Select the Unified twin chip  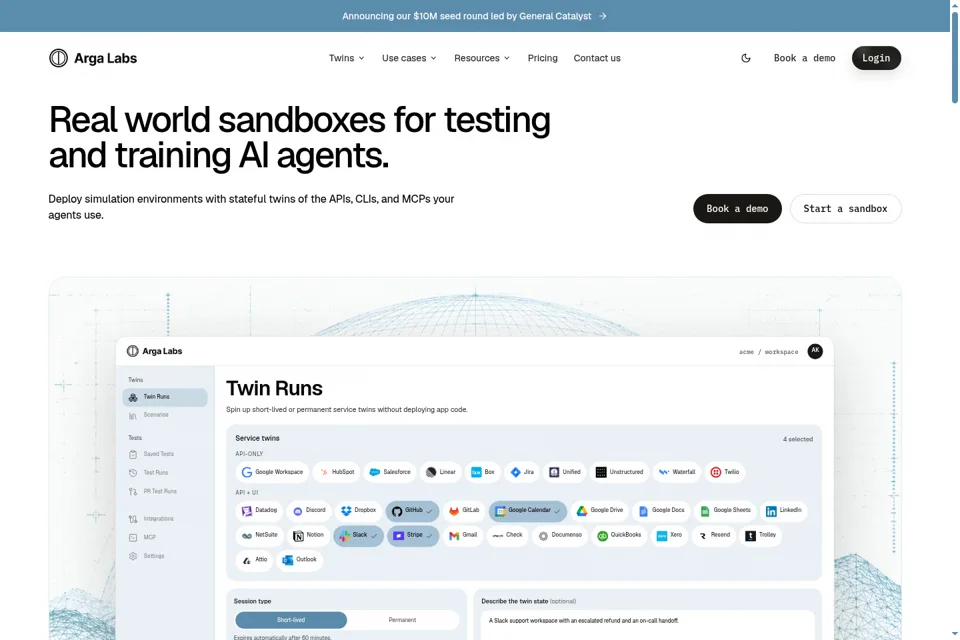(564, 472)
